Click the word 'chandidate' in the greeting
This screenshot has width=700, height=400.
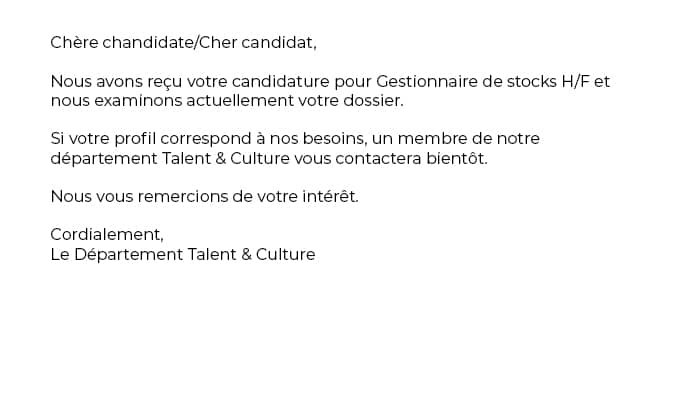148,43
